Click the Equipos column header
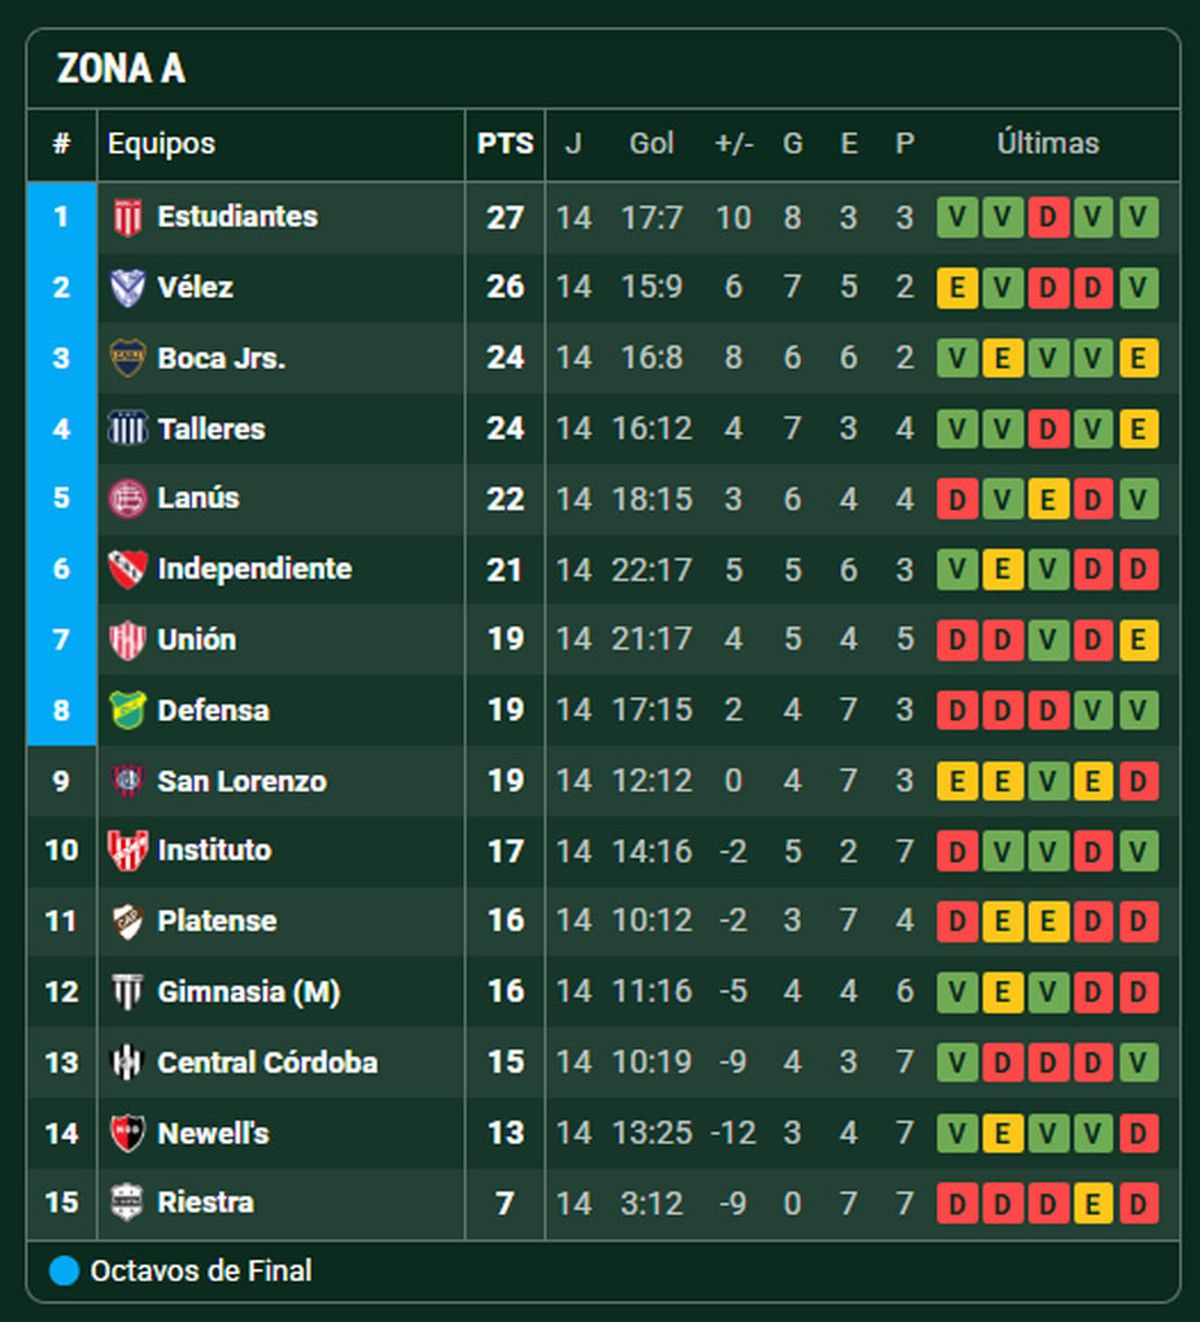The image size is (1200, 1322). [x=162, y=144]
